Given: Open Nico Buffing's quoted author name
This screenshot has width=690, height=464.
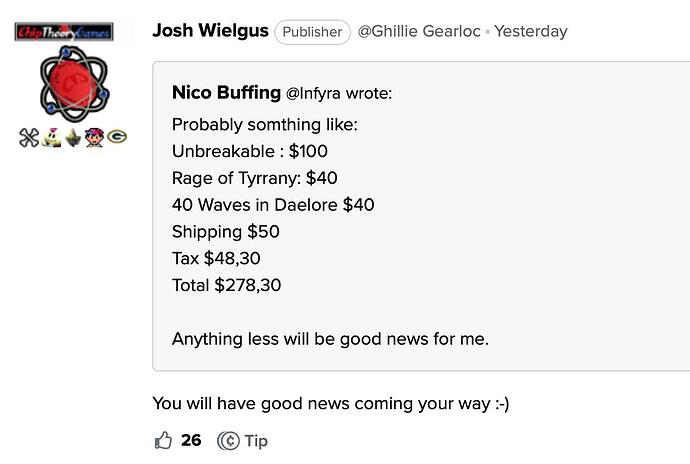Looking at the screenshot, I should [226, 93].
